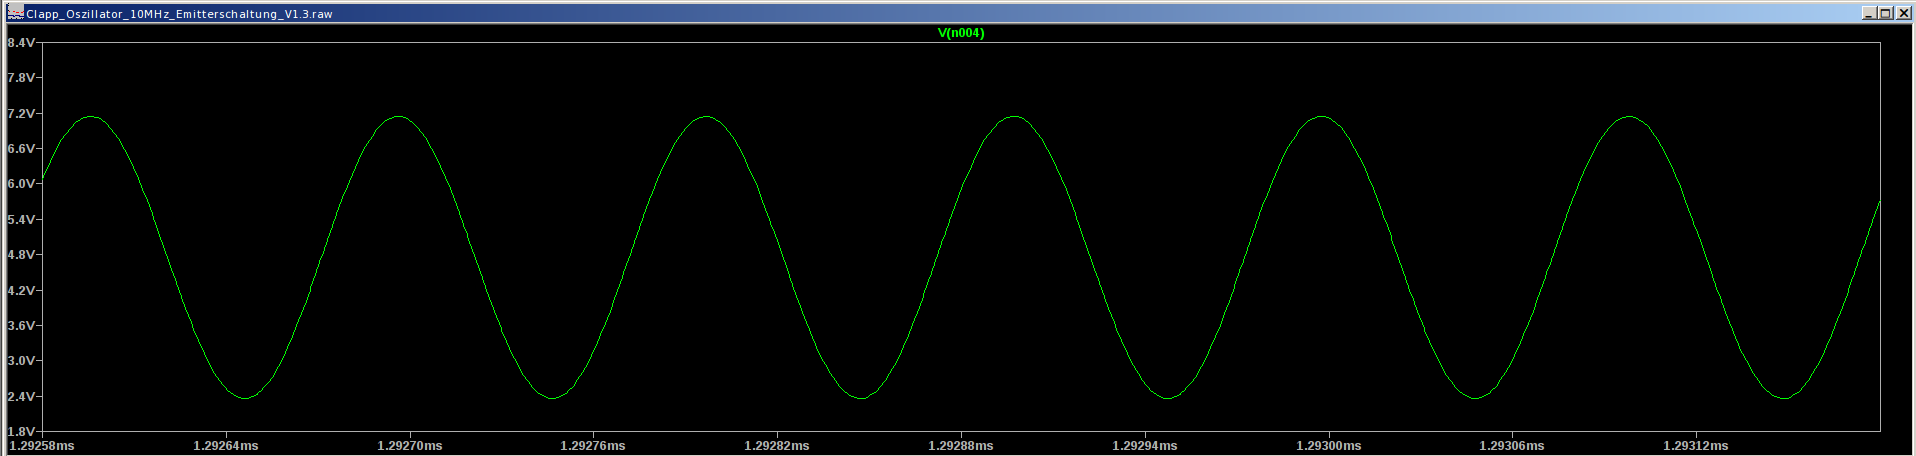Maximize the waveform window
This screenshot has height=456, width=1916.
1885,13
